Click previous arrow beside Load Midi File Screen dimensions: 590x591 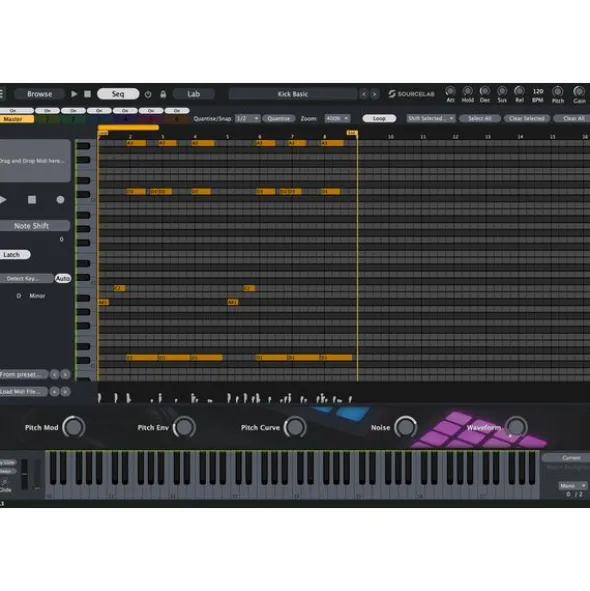[x=54, y=392]
